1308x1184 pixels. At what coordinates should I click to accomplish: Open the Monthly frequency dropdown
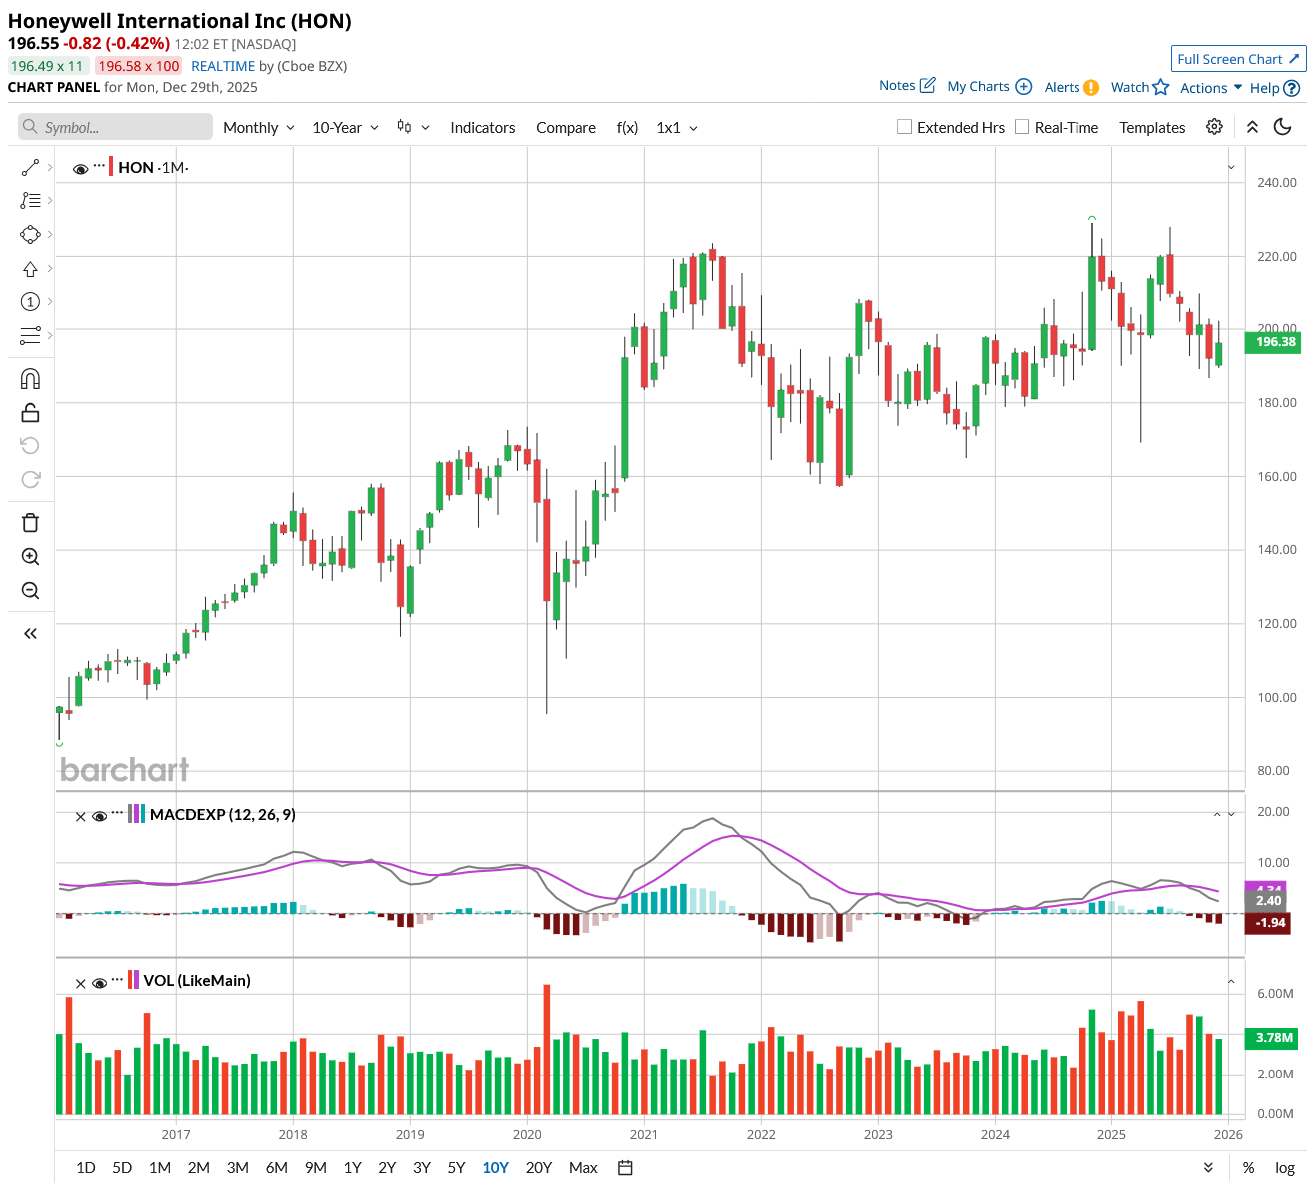(258, 128)
